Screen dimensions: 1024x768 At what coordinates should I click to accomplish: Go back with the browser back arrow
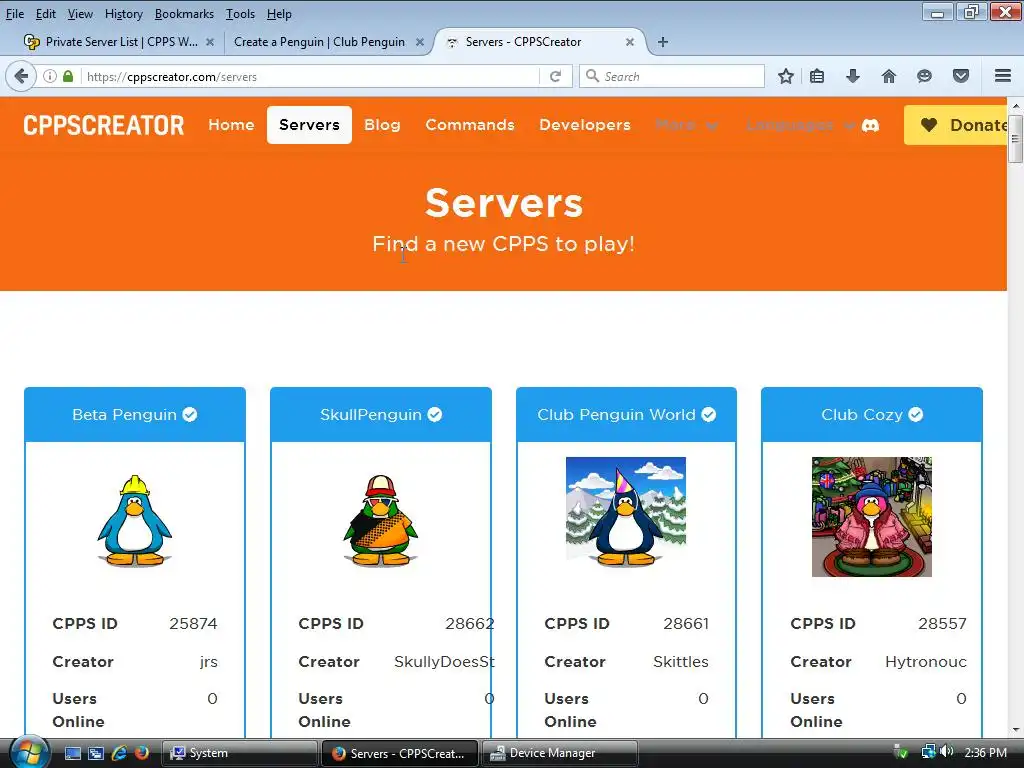tap(21, 76)
